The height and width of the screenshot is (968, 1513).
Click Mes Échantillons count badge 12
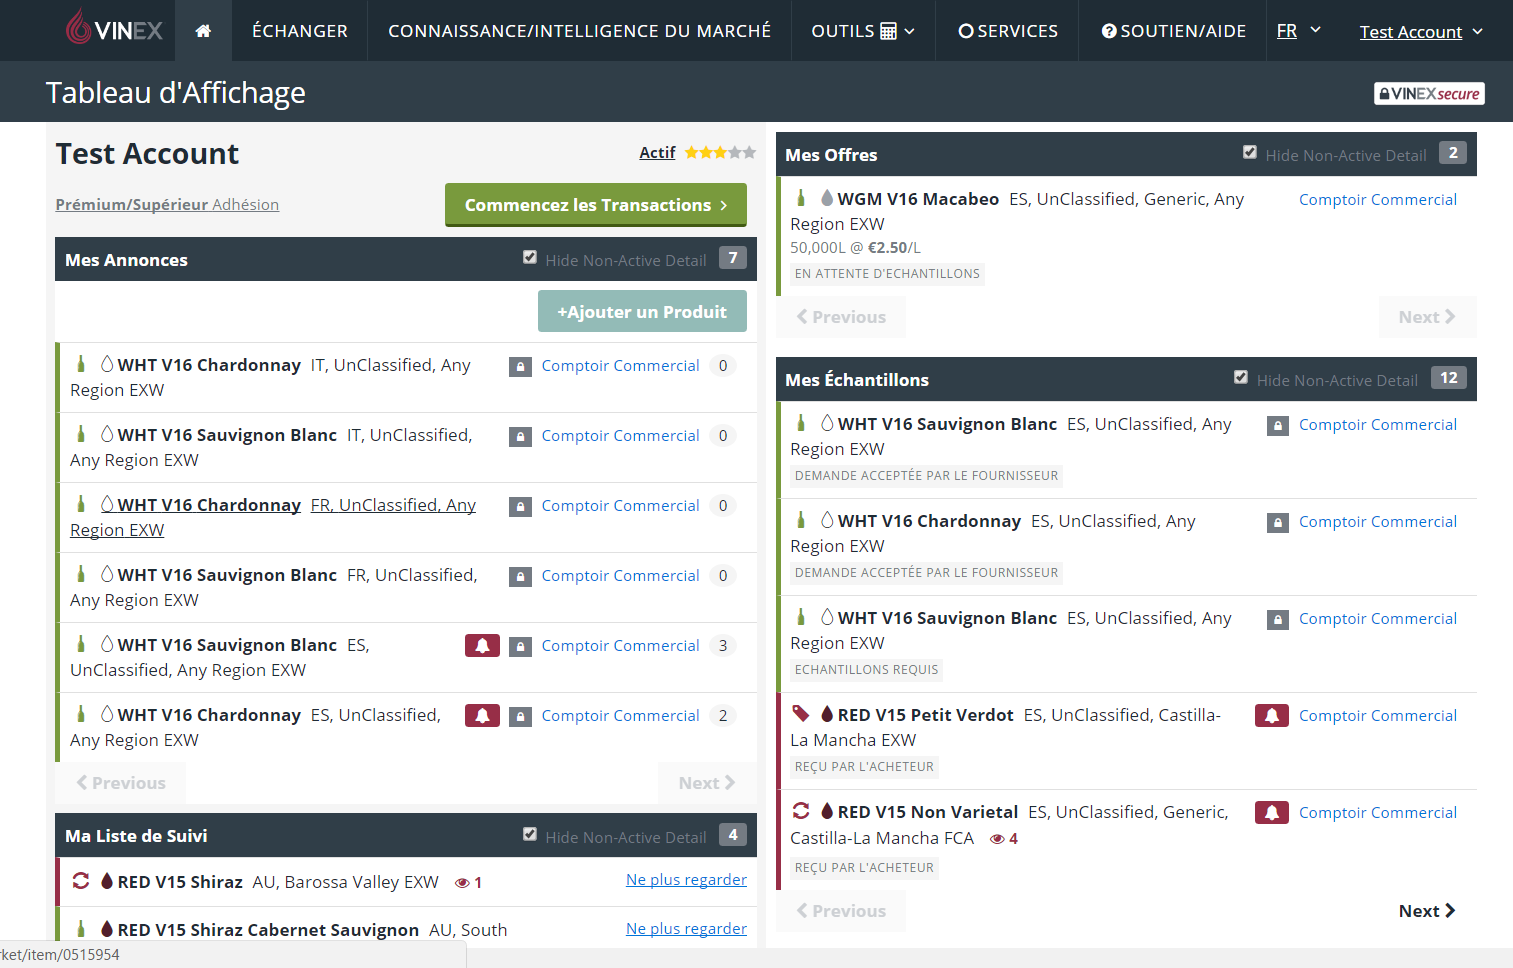click(x=1449, y=378)
